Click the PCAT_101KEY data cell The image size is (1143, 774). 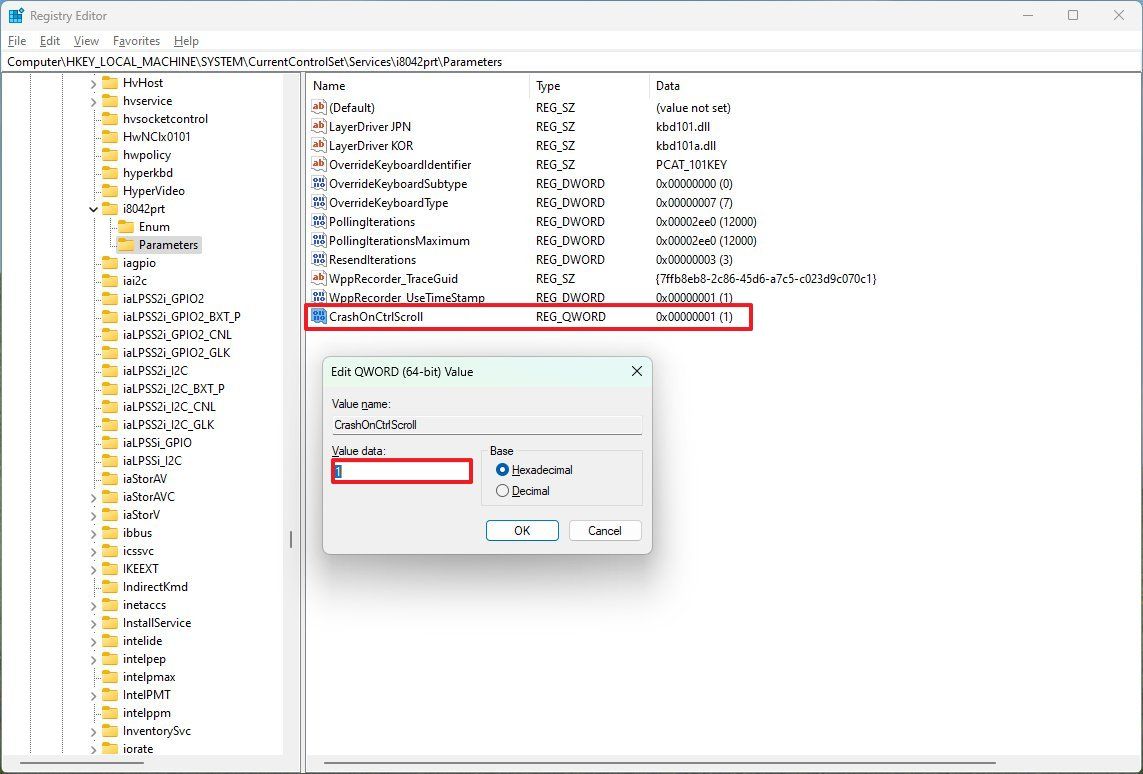pyautogui.click(x=691, y=165)
